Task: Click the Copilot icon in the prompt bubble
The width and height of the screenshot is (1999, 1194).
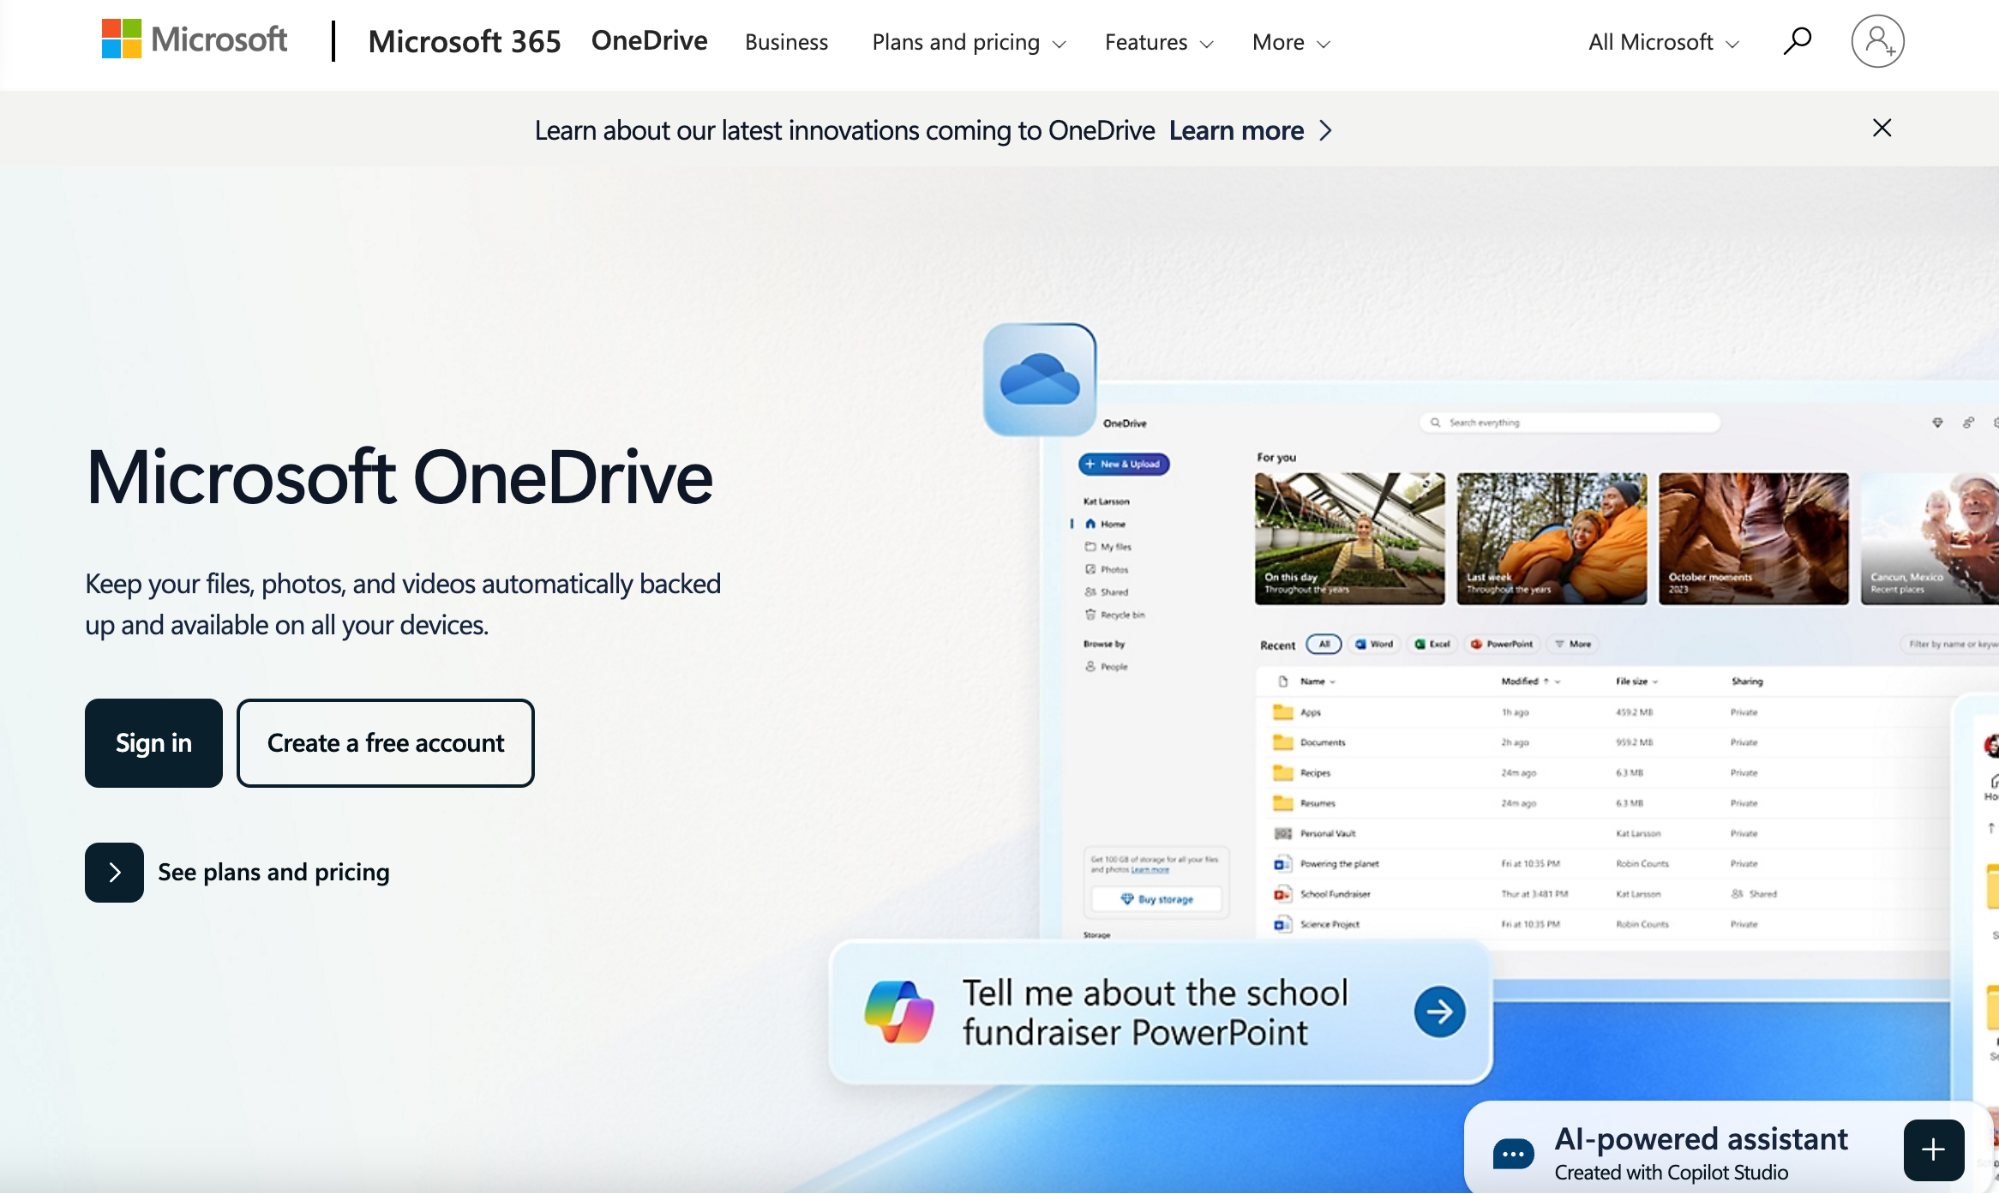Action: (898, 1011)
